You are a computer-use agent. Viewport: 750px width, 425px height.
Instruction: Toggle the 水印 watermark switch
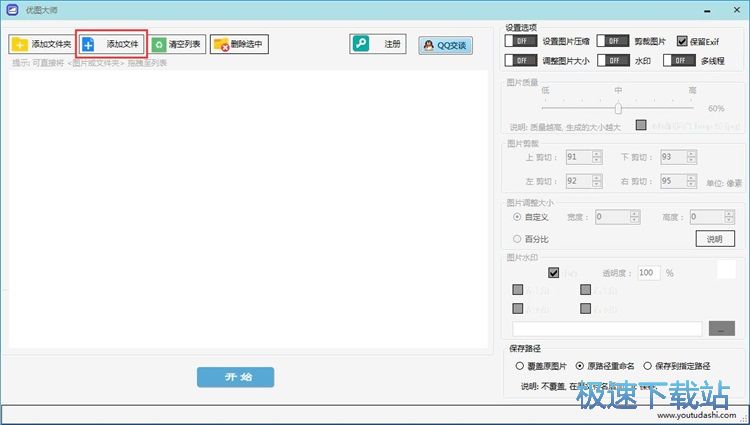(613, 61)
